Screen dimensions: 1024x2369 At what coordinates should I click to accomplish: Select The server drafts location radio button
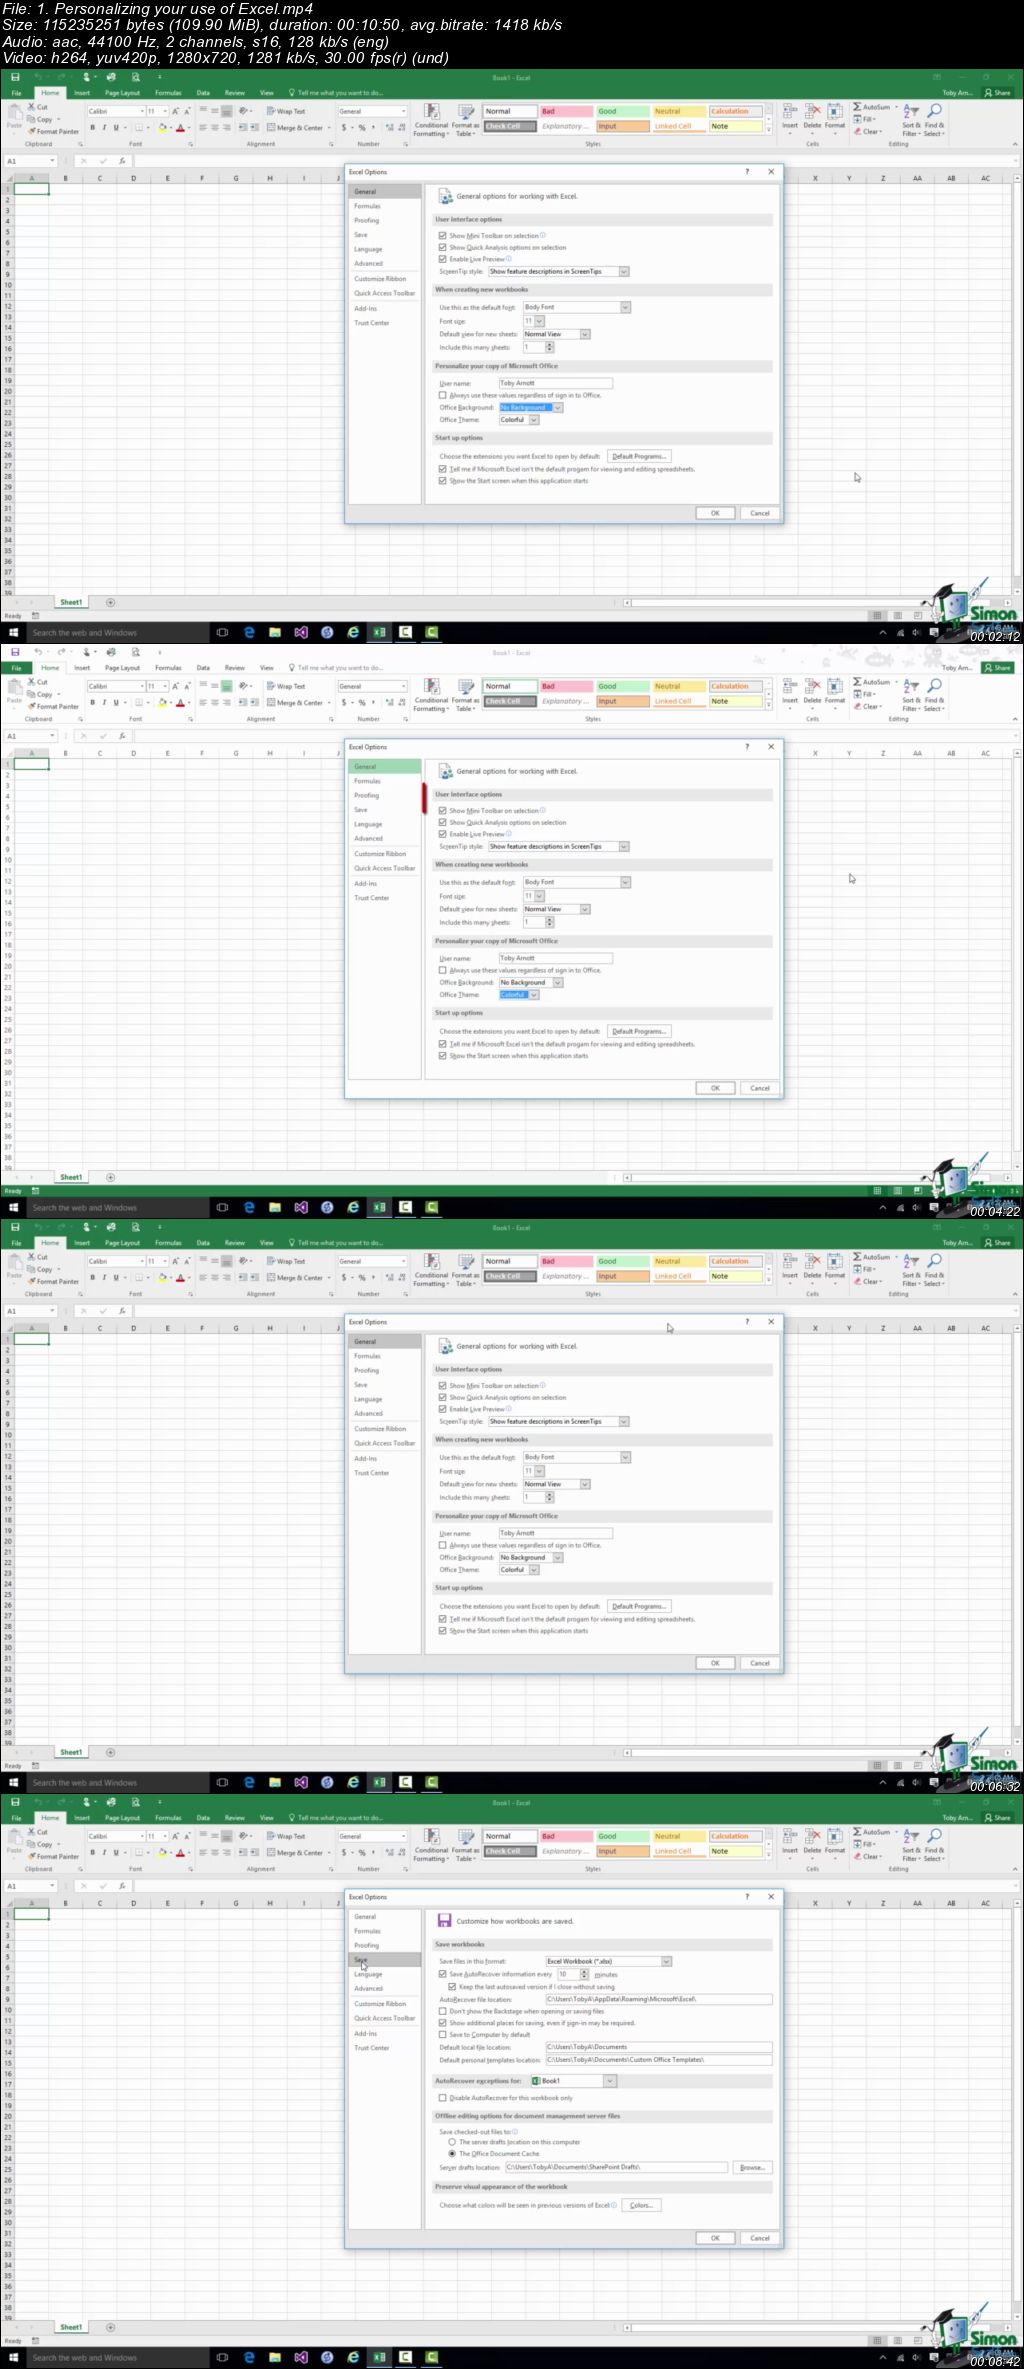(452, 2142)
